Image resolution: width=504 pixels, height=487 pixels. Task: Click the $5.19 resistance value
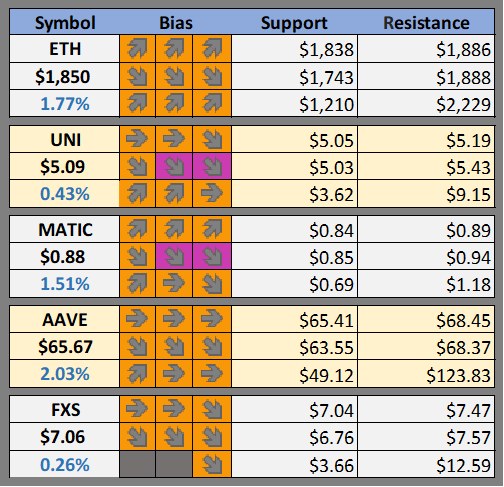(x=468, y=140)
